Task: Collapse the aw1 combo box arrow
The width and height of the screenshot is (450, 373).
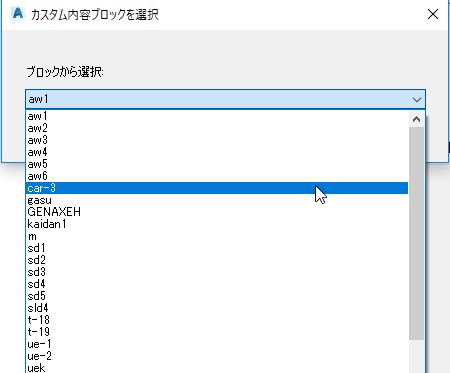Action: 416,99
